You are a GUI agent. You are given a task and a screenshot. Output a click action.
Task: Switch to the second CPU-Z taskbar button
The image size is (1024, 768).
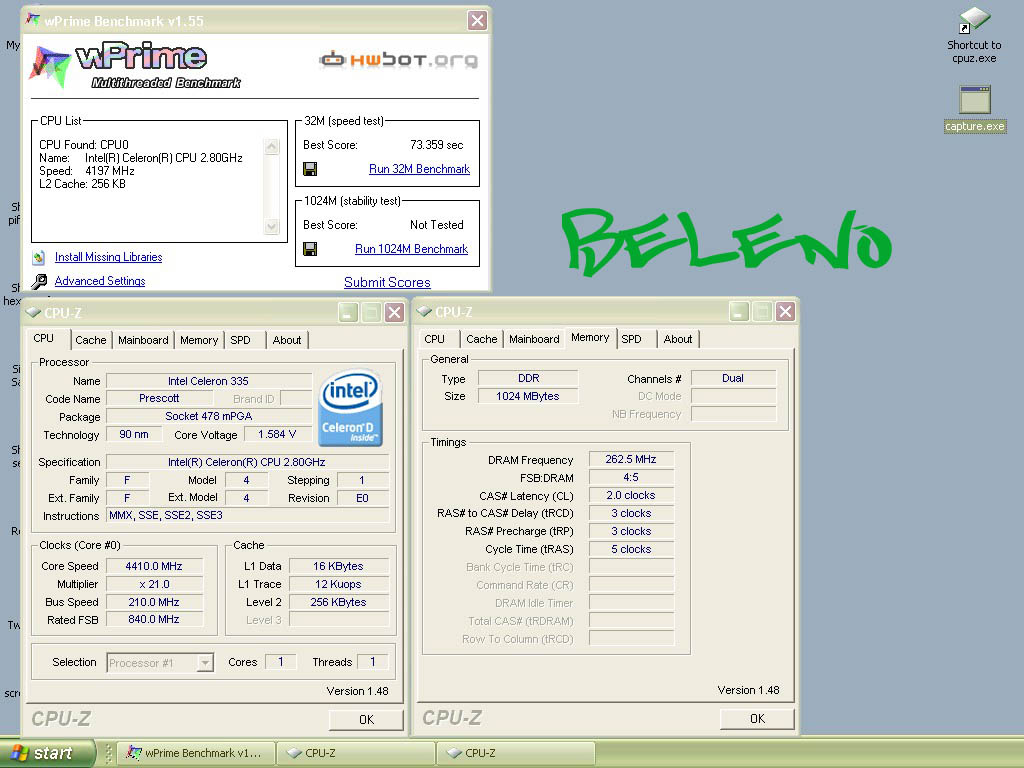[x=516, y=753]
